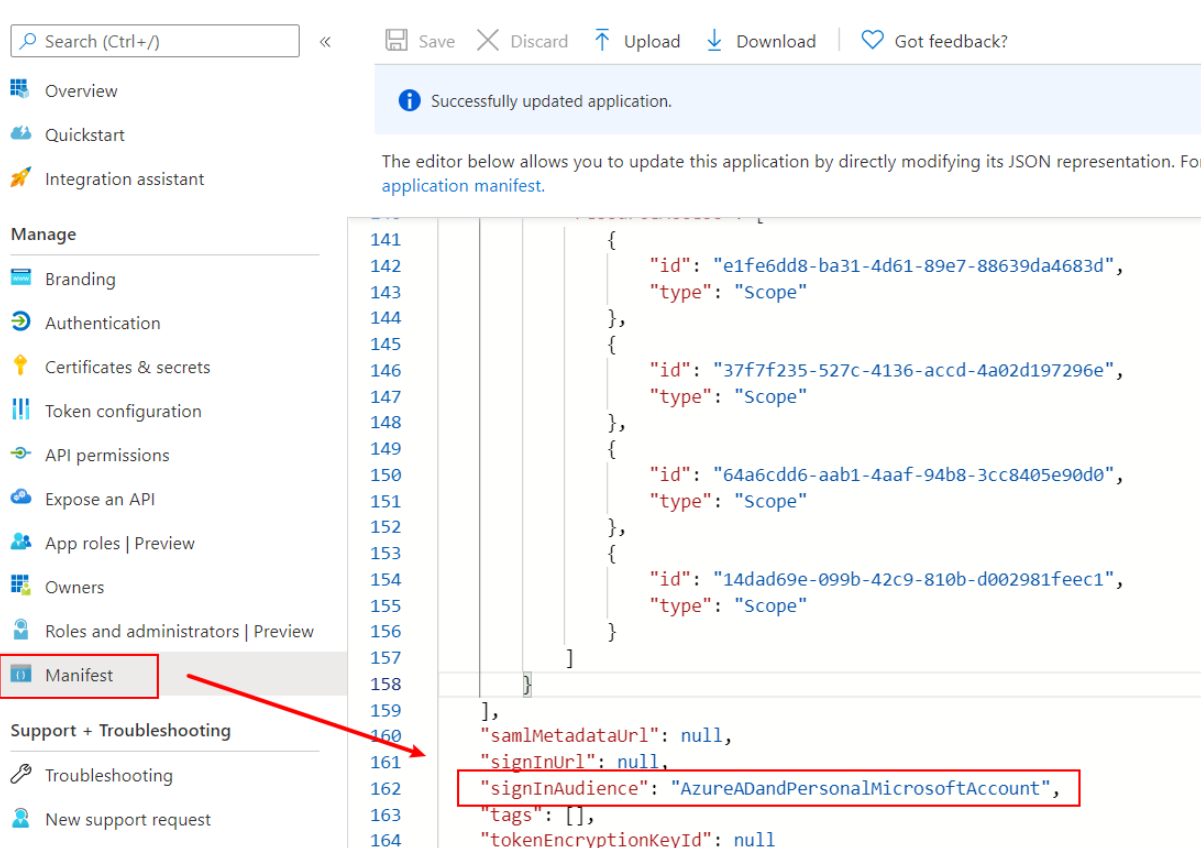Open the Quickstart menu item

[x=85, y=135]
